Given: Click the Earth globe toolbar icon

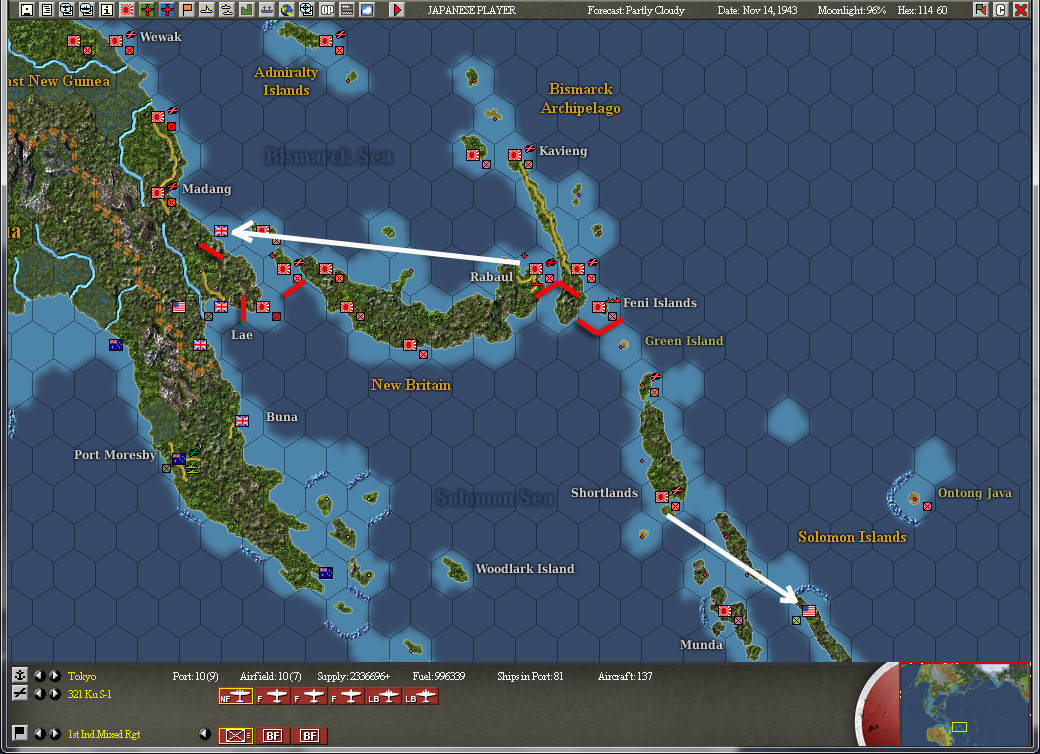Looking at the screenshot, I should click(287, 10).
